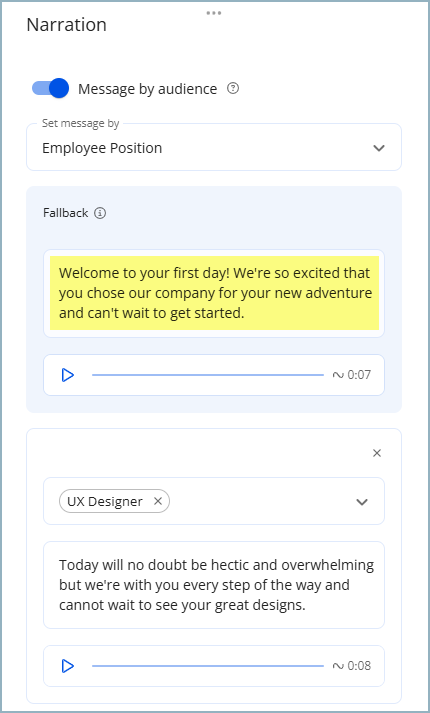This screenshot has height=713, width=430.
Task: Play the UX Designer narration audio
Action: click(x=68, y=666)
